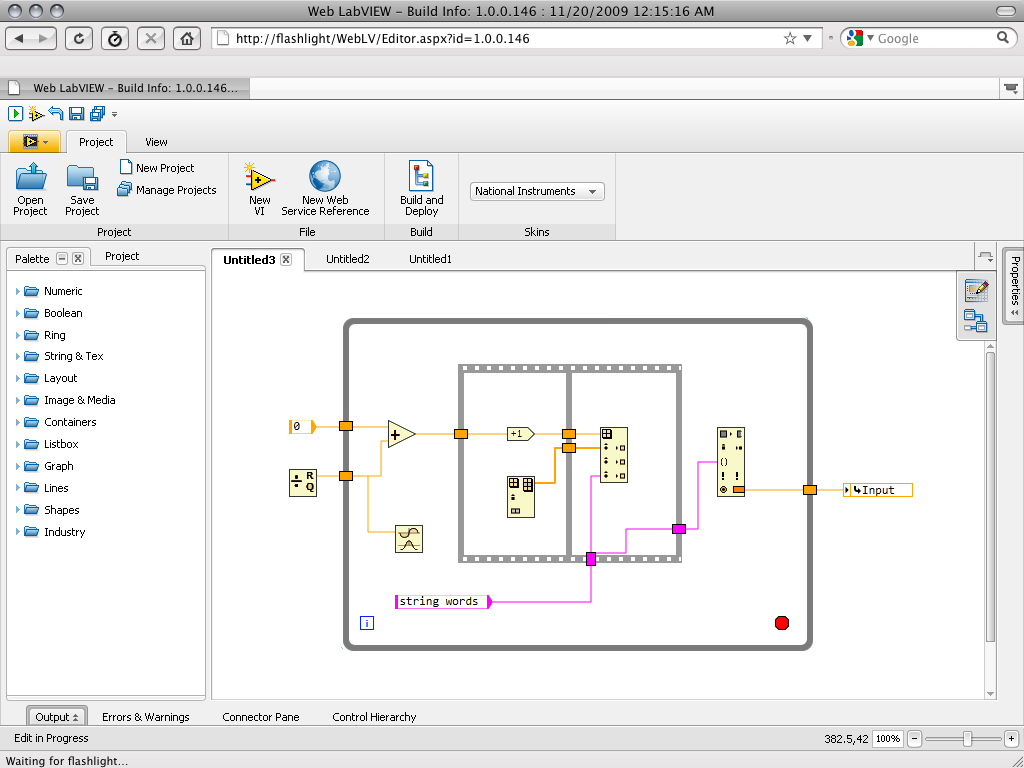Image resolution: width=1024 pixels, height=768 pixels.
Task: Click the Save Project icon
Action: pyautogui.click(x=82, y=178)
